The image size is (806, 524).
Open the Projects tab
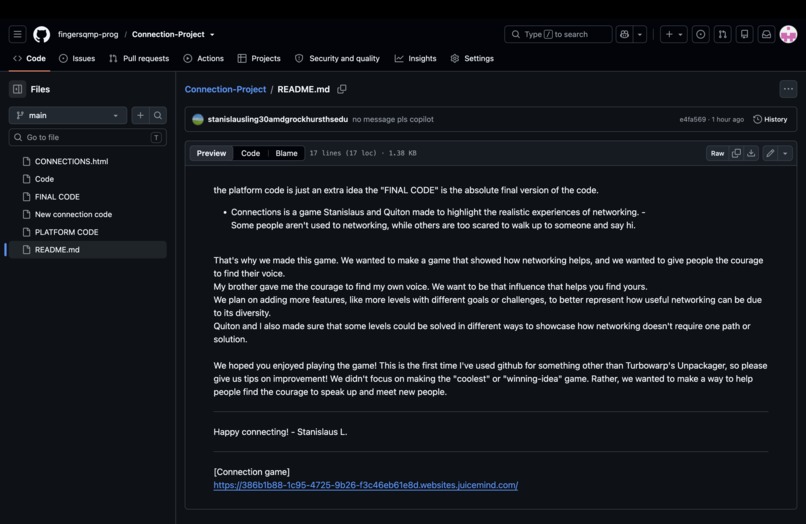coord(259,59)
